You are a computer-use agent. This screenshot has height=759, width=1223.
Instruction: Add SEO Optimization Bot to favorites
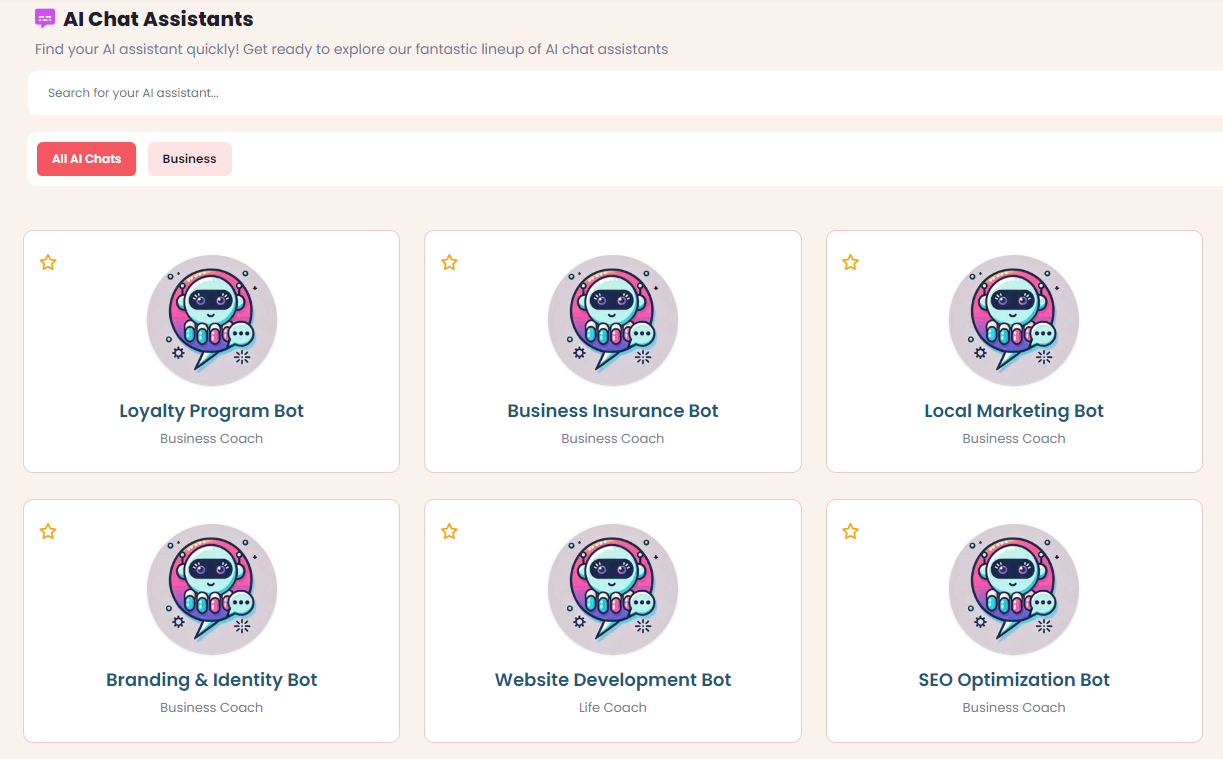click(x=850, y=532)
